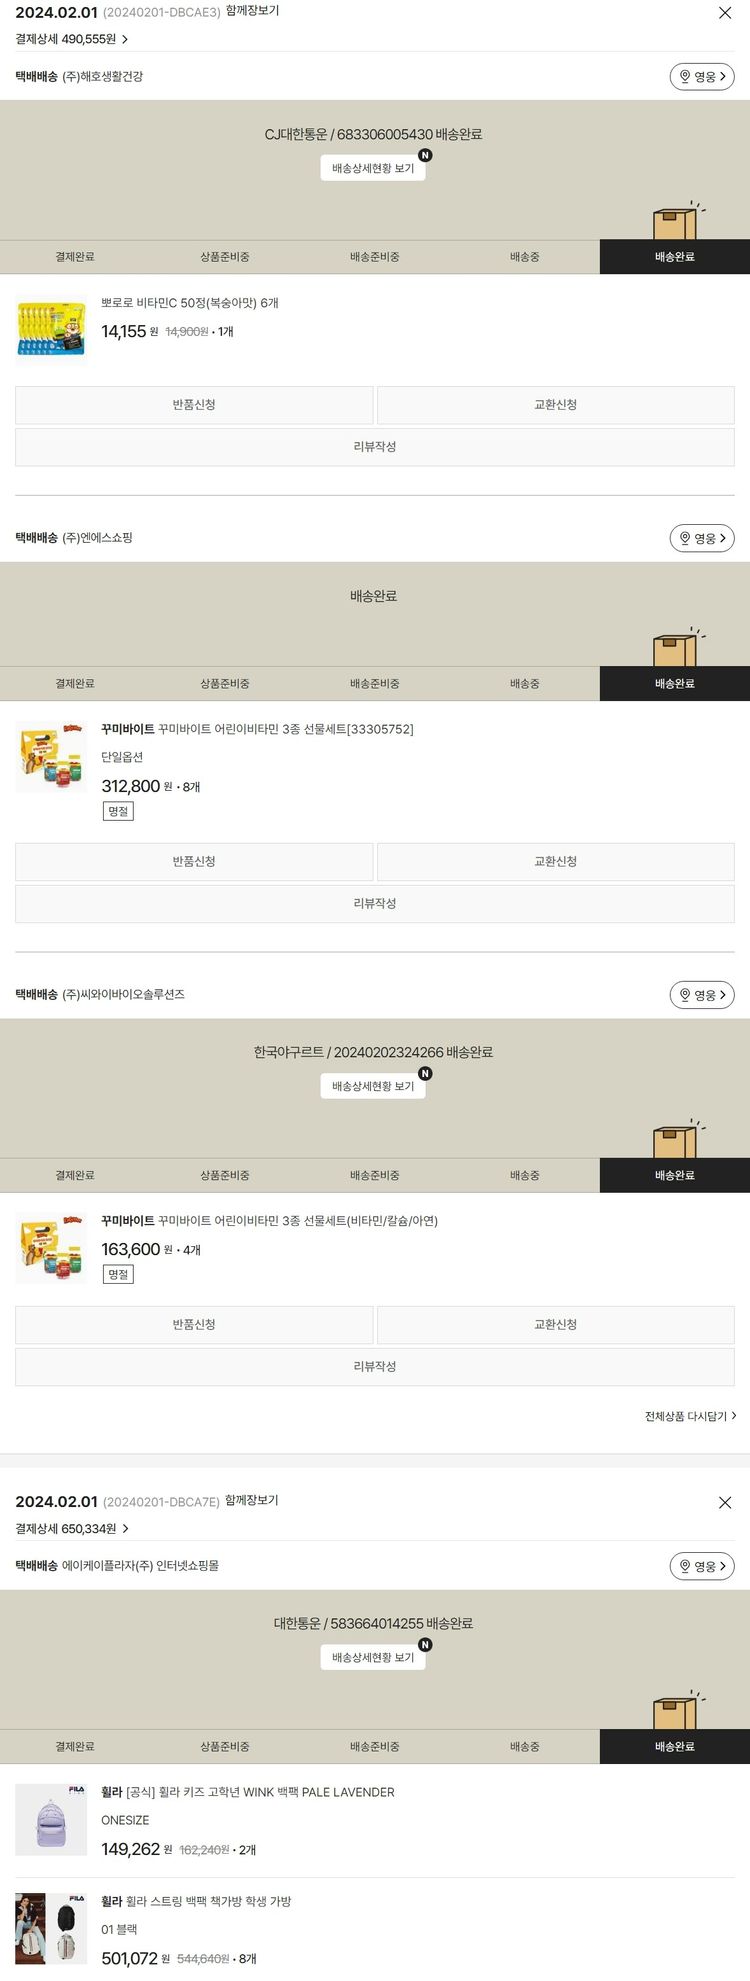
Task: Write review 리뷰작성 for 163,600원 꾸미바이트 set
Action: click(x=375, y=1367)
